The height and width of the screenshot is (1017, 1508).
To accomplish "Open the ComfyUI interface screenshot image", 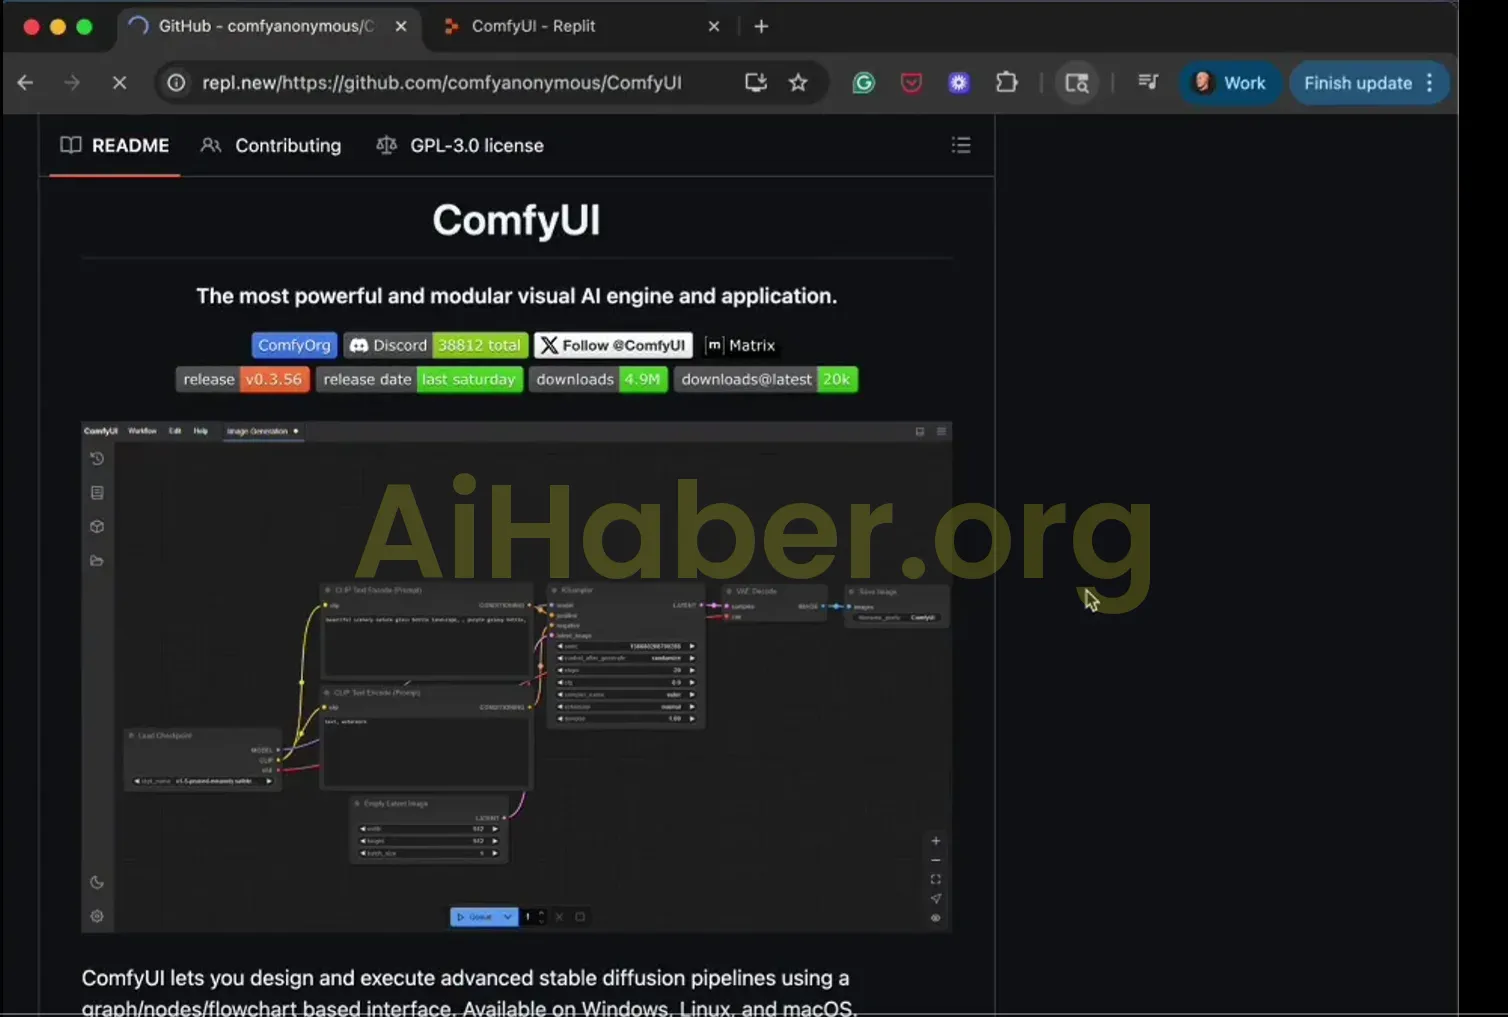I will pos(516,677).
